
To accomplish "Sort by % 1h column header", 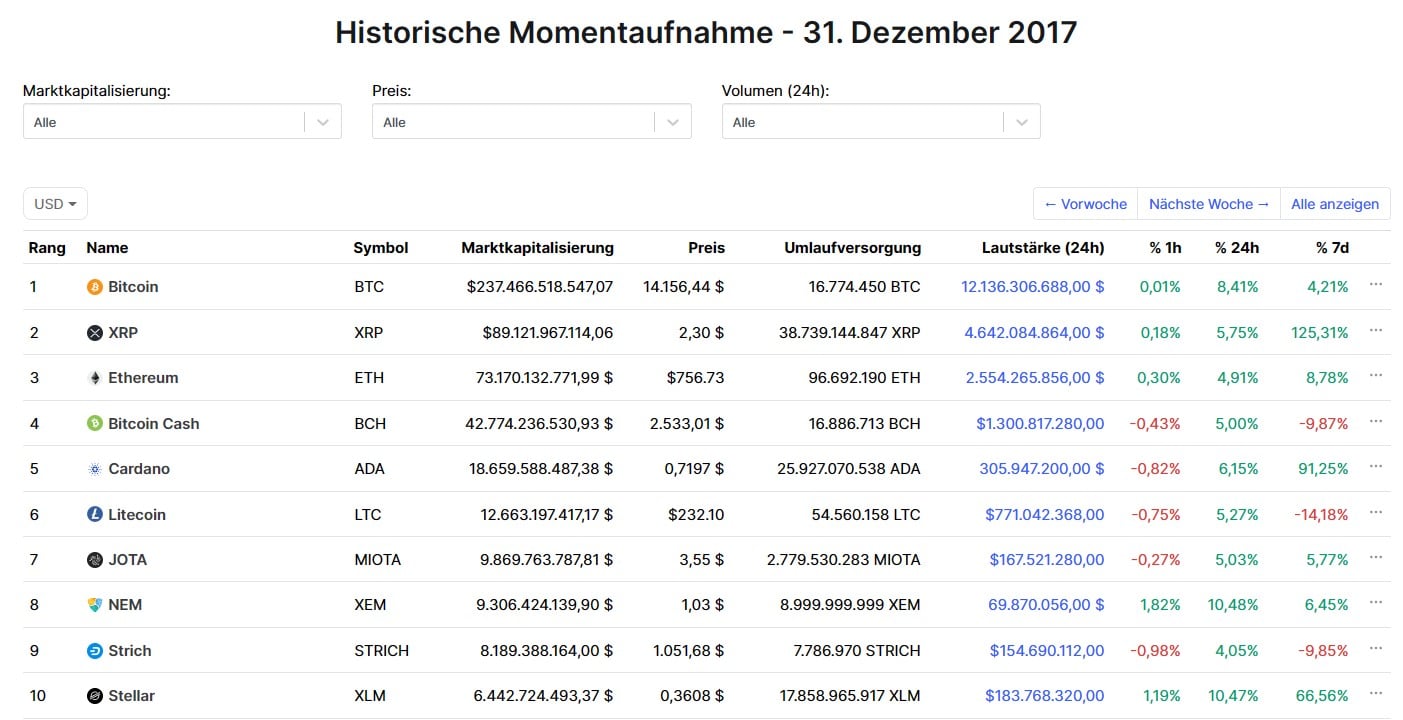I will pos(1164,248).
